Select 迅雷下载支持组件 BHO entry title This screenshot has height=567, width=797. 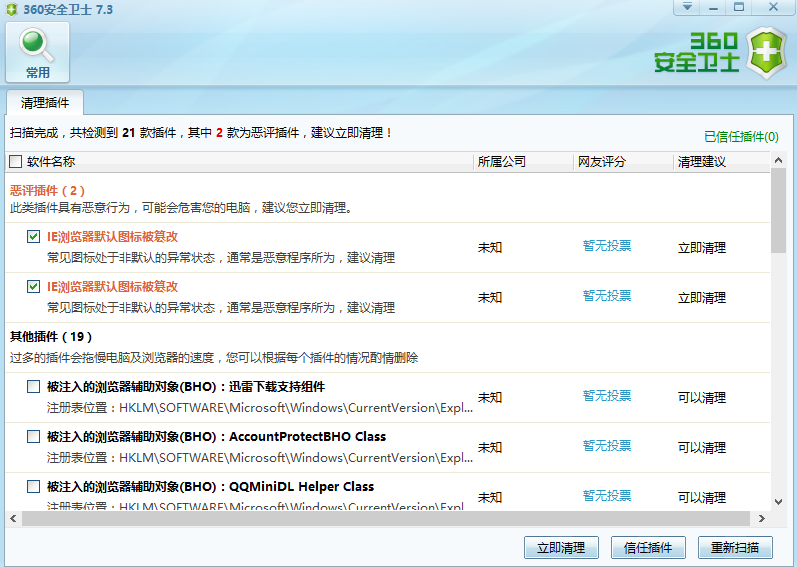[x=186, y=387]
